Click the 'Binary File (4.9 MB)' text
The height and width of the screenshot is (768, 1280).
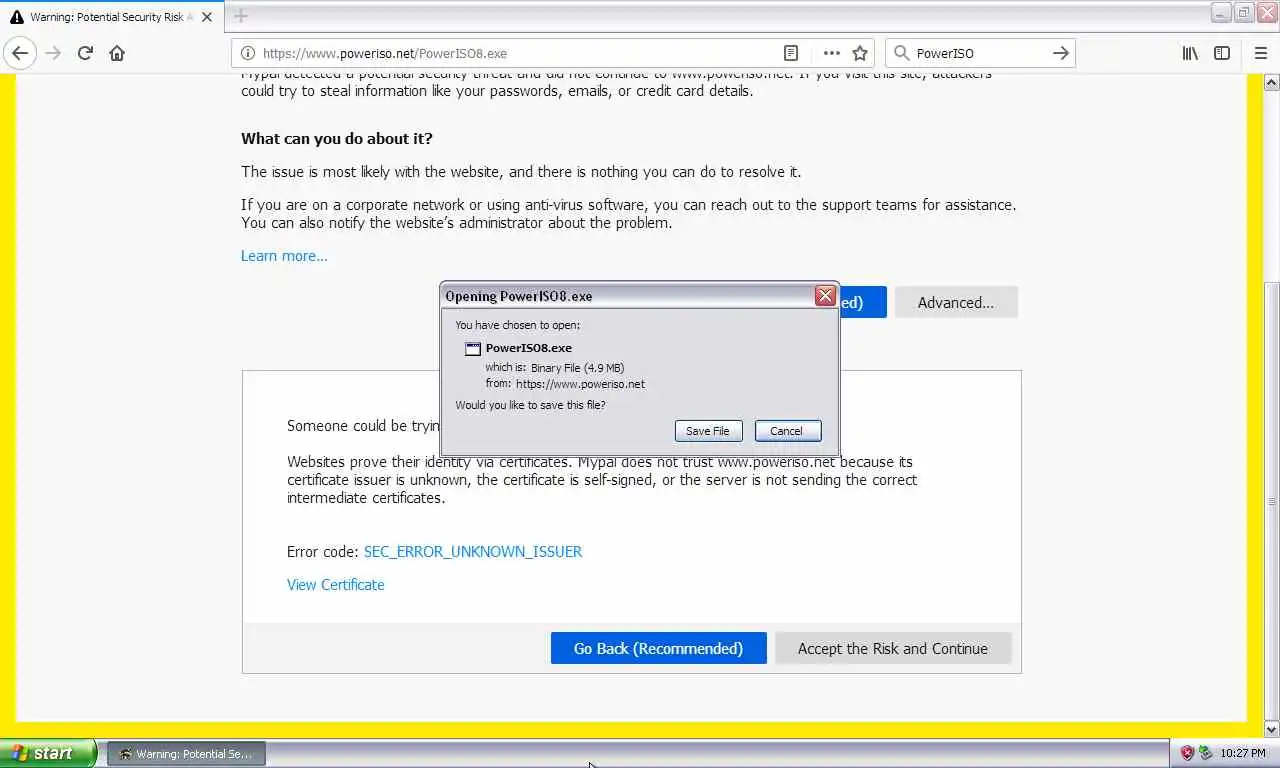tap(577, 368)
